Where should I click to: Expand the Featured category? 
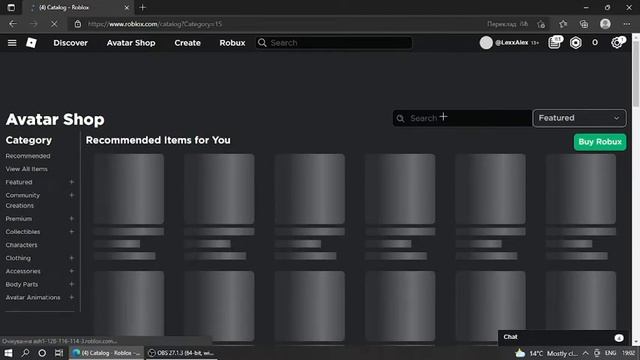tap(71, 182)
